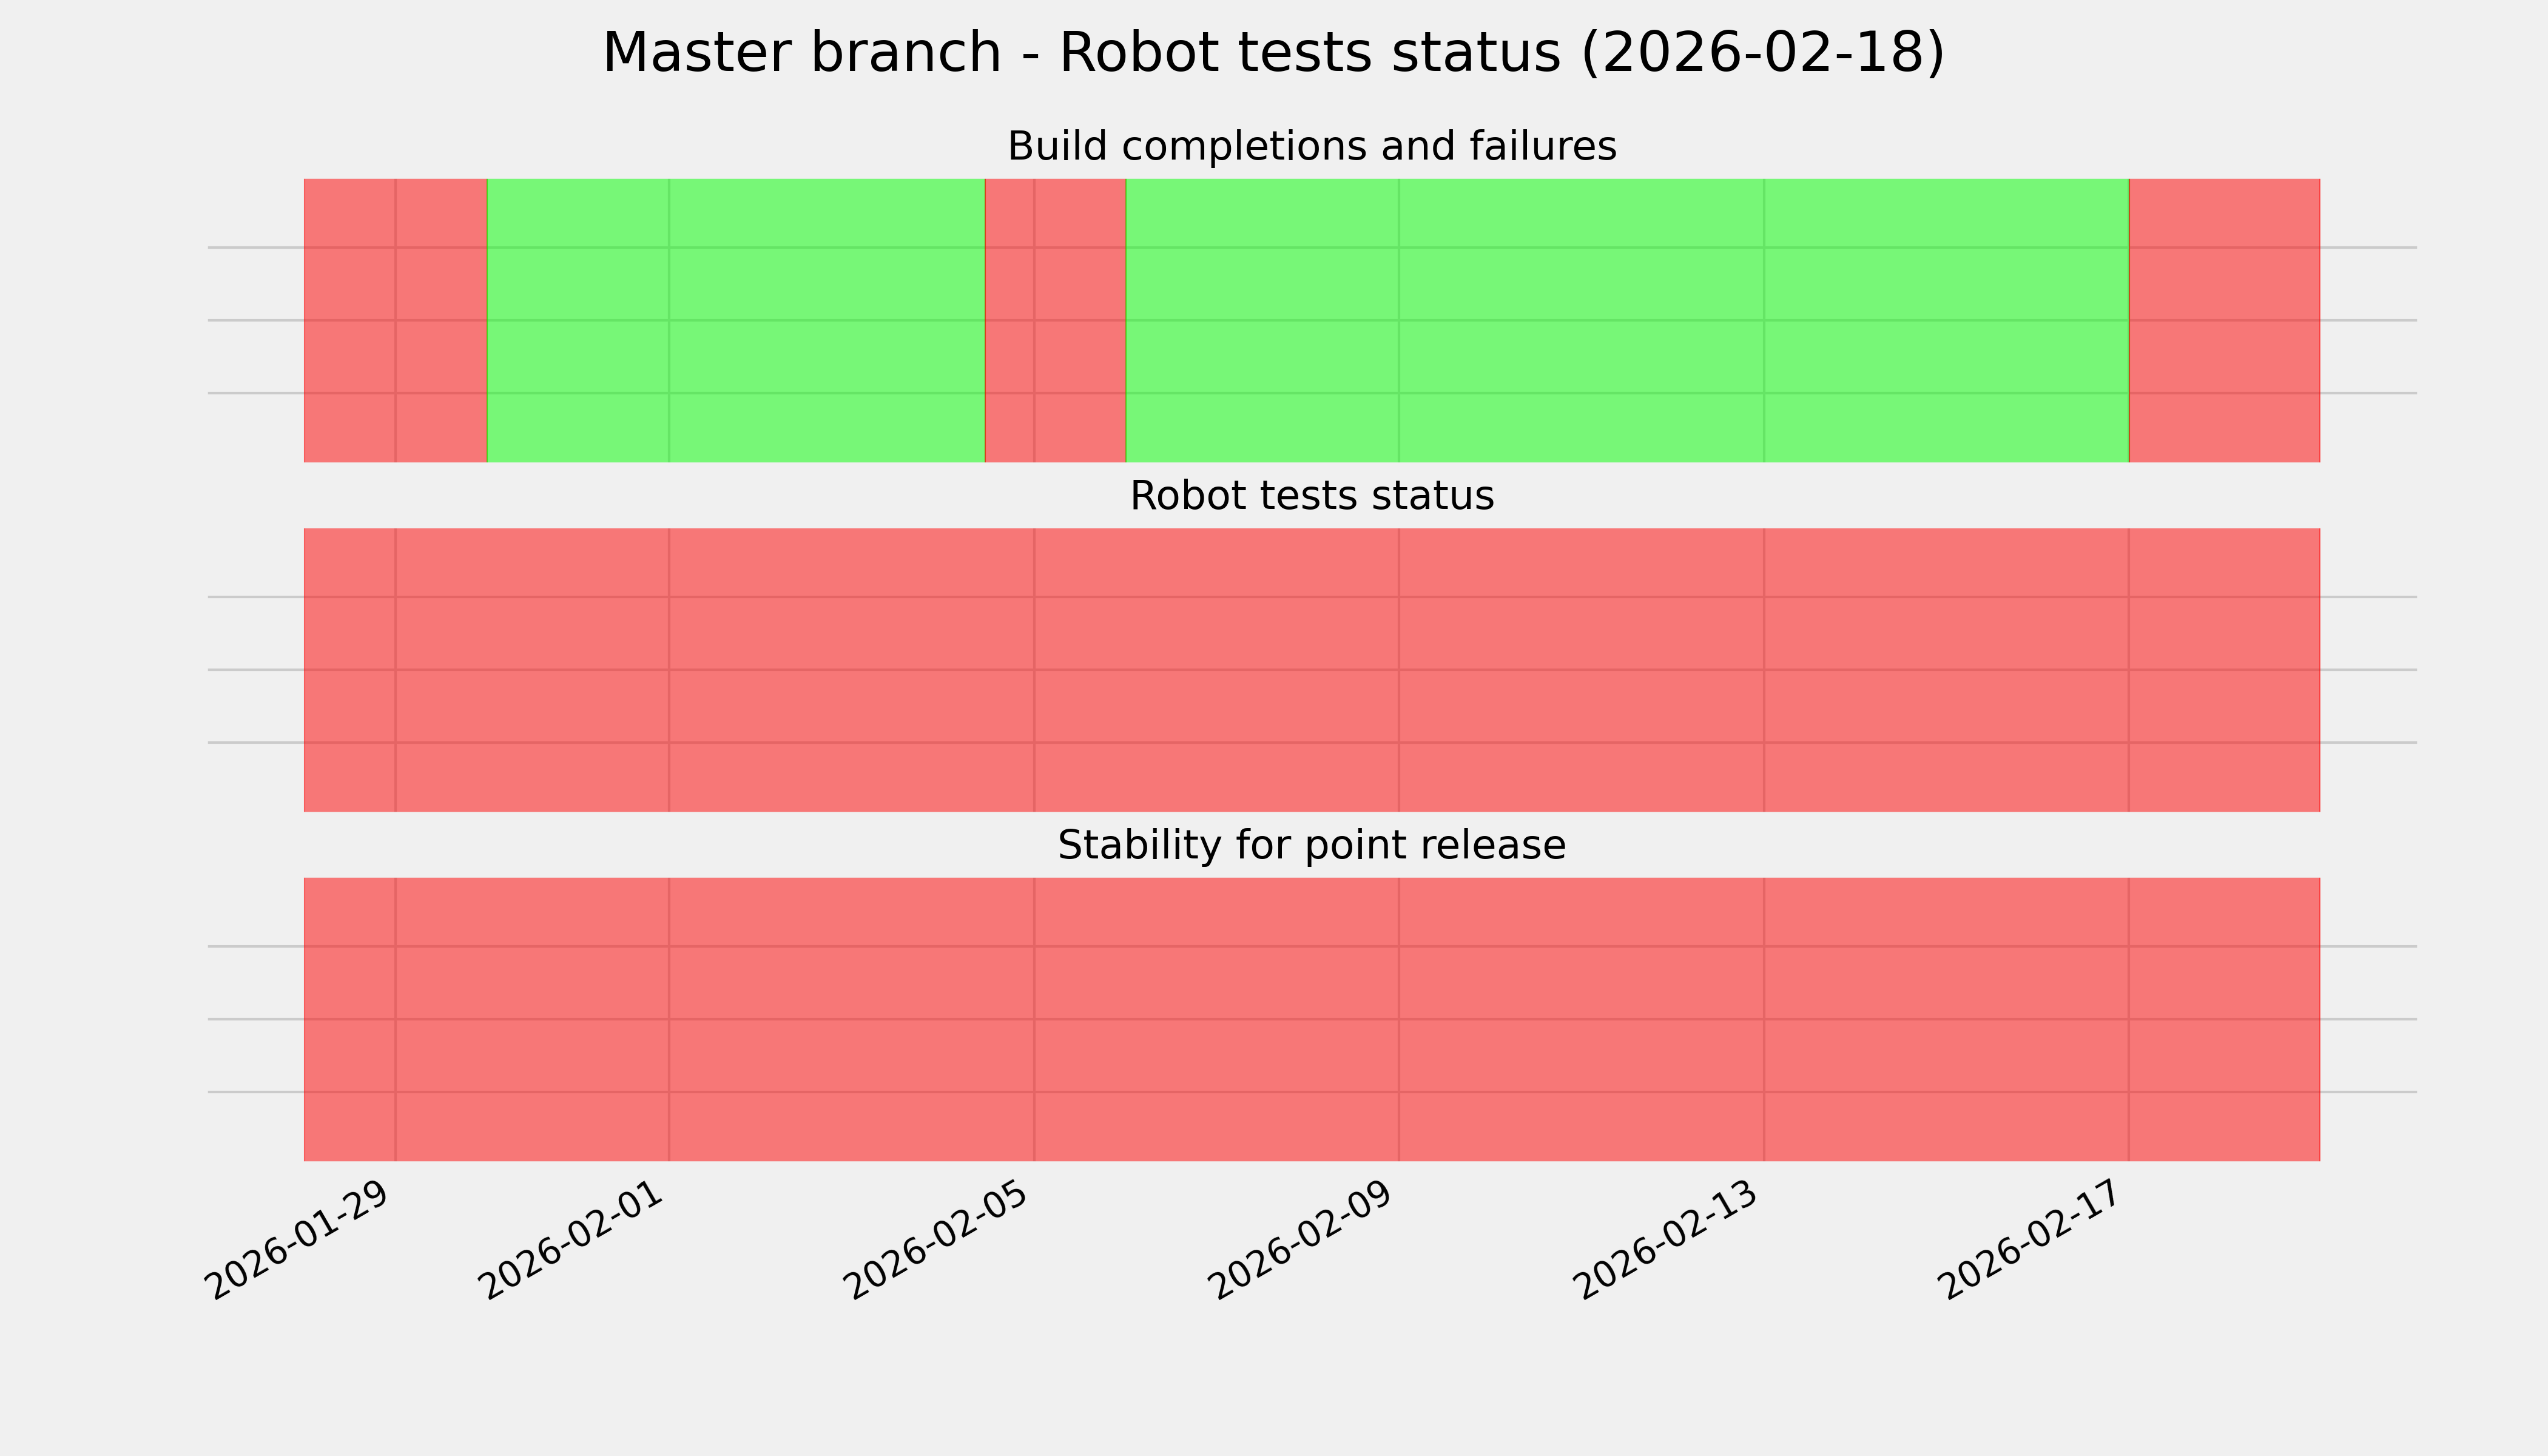
Task: Click the 'Build completions and failures' subplot title
Action: click(1311, 147)
